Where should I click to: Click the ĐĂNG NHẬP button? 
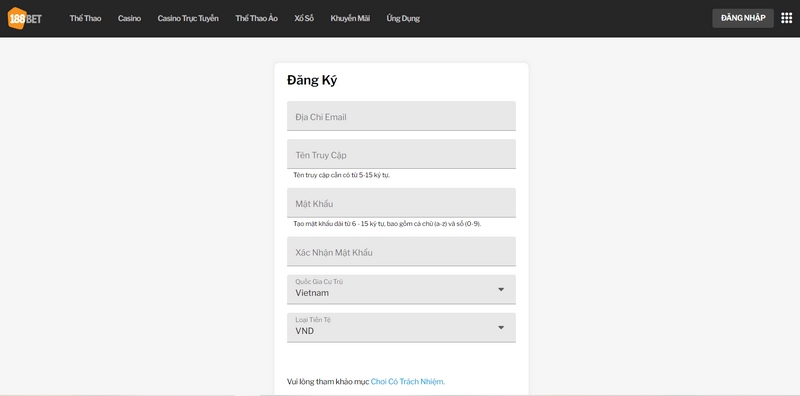743,18
